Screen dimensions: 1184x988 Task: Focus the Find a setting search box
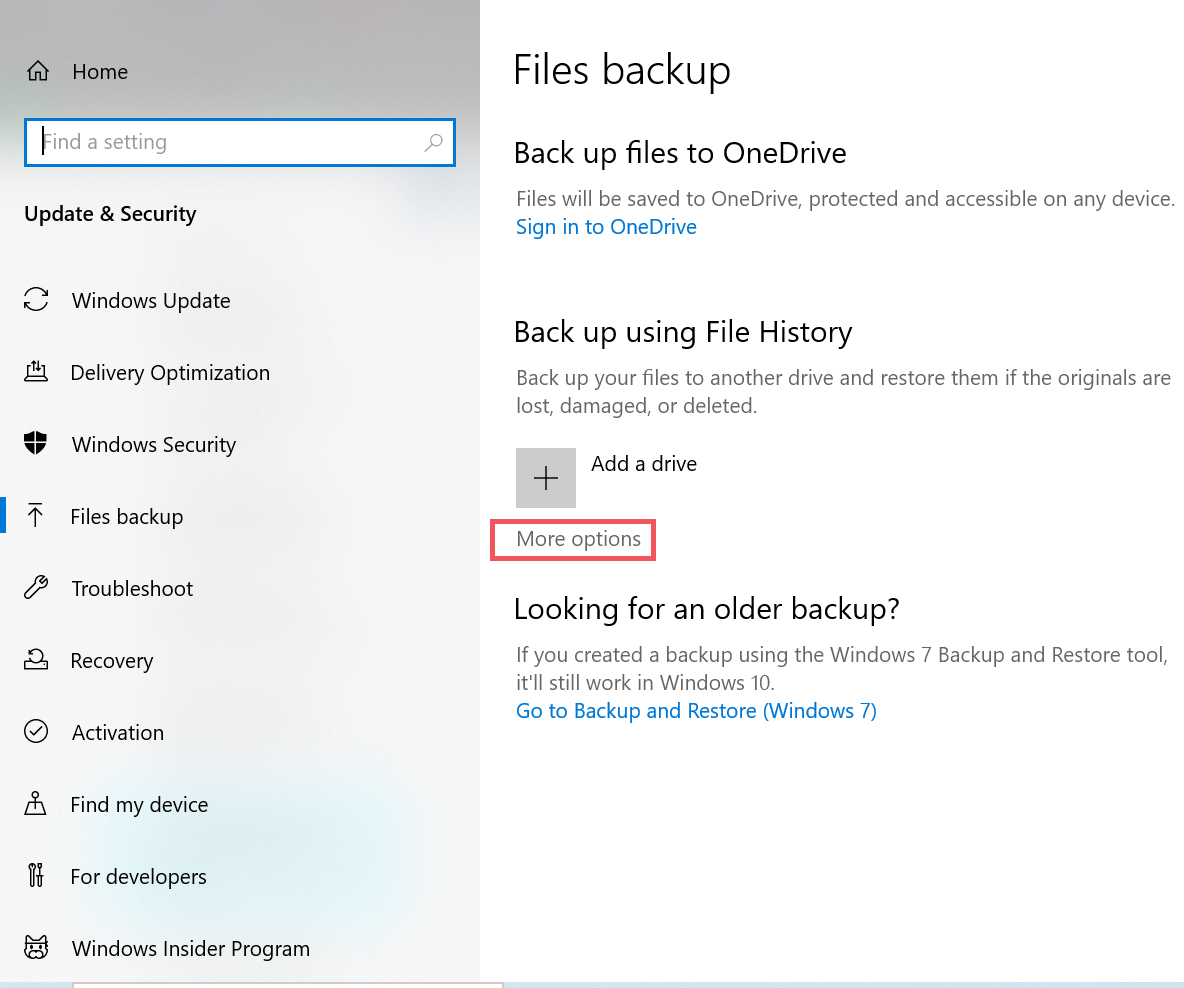click(x=239, y=142)
